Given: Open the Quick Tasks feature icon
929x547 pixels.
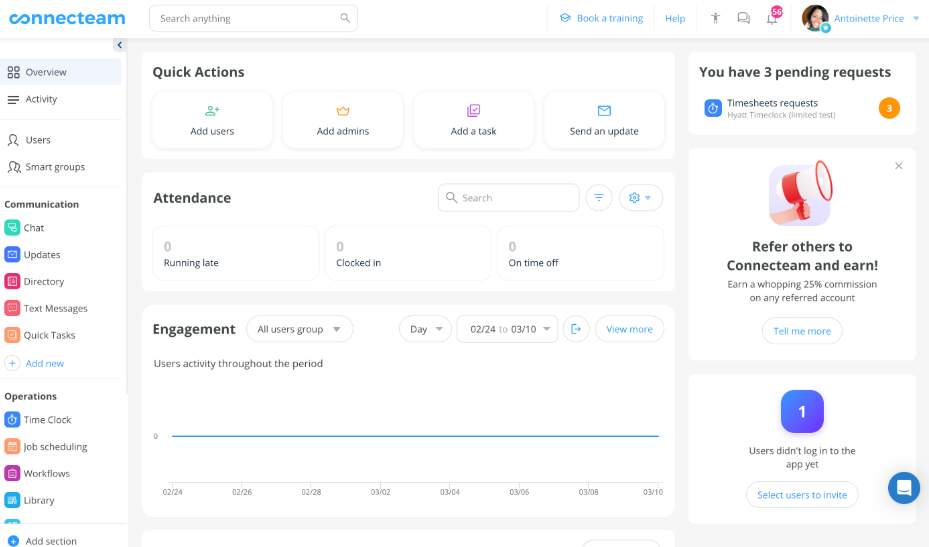Looking at the screenshot, I should pyautogui.click(x=12, y=335).
